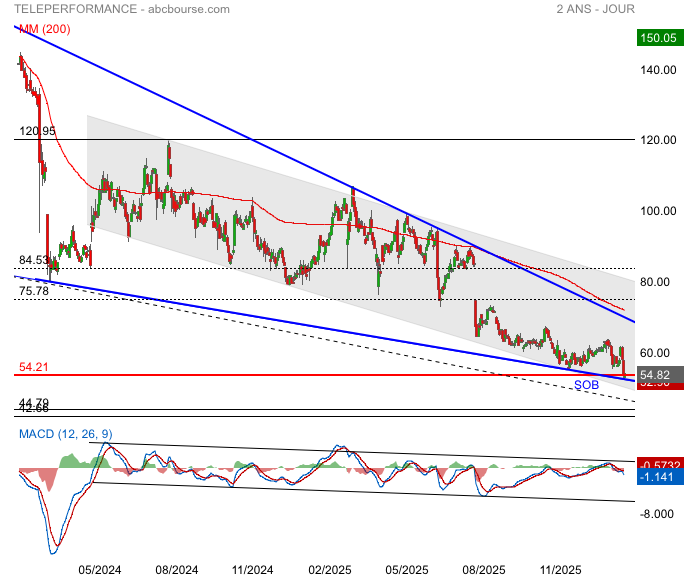Select the blue -1.141 MACD value tag
Viewport: 684px width, 580px height.
pos(660,477)
